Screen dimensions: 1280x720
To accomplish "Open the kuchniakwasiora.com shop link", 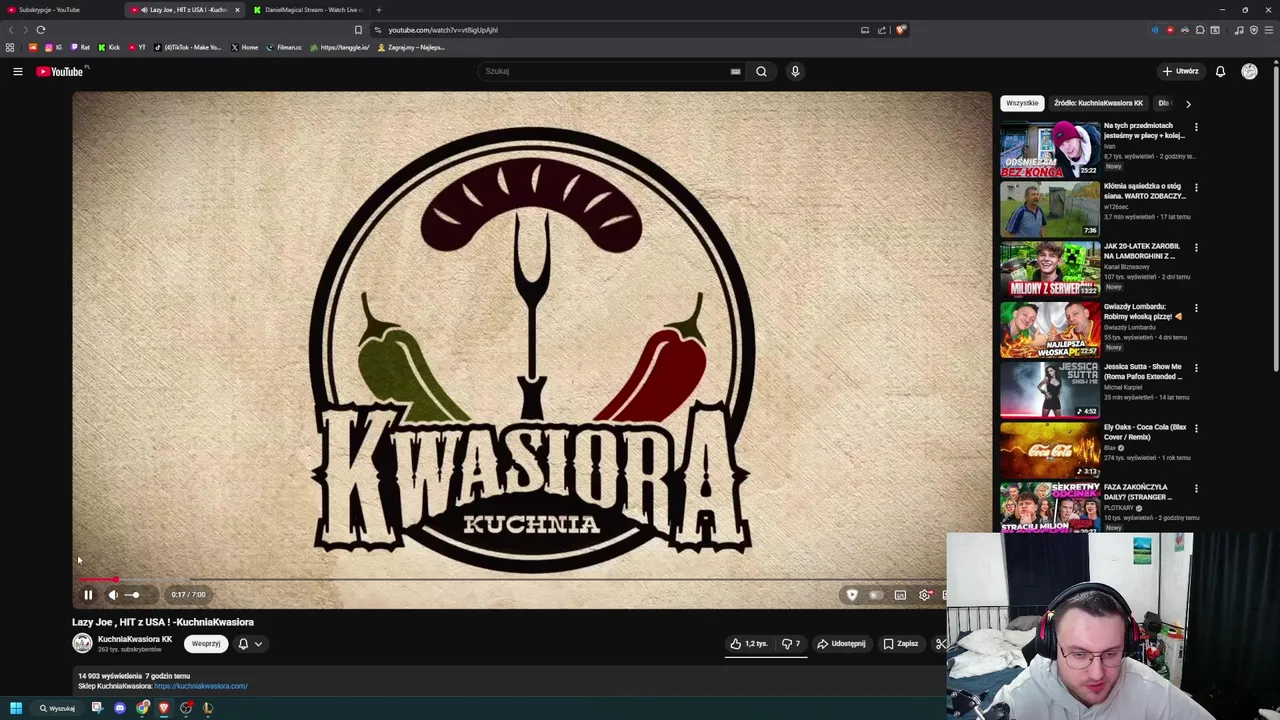I will coord(200,686).
